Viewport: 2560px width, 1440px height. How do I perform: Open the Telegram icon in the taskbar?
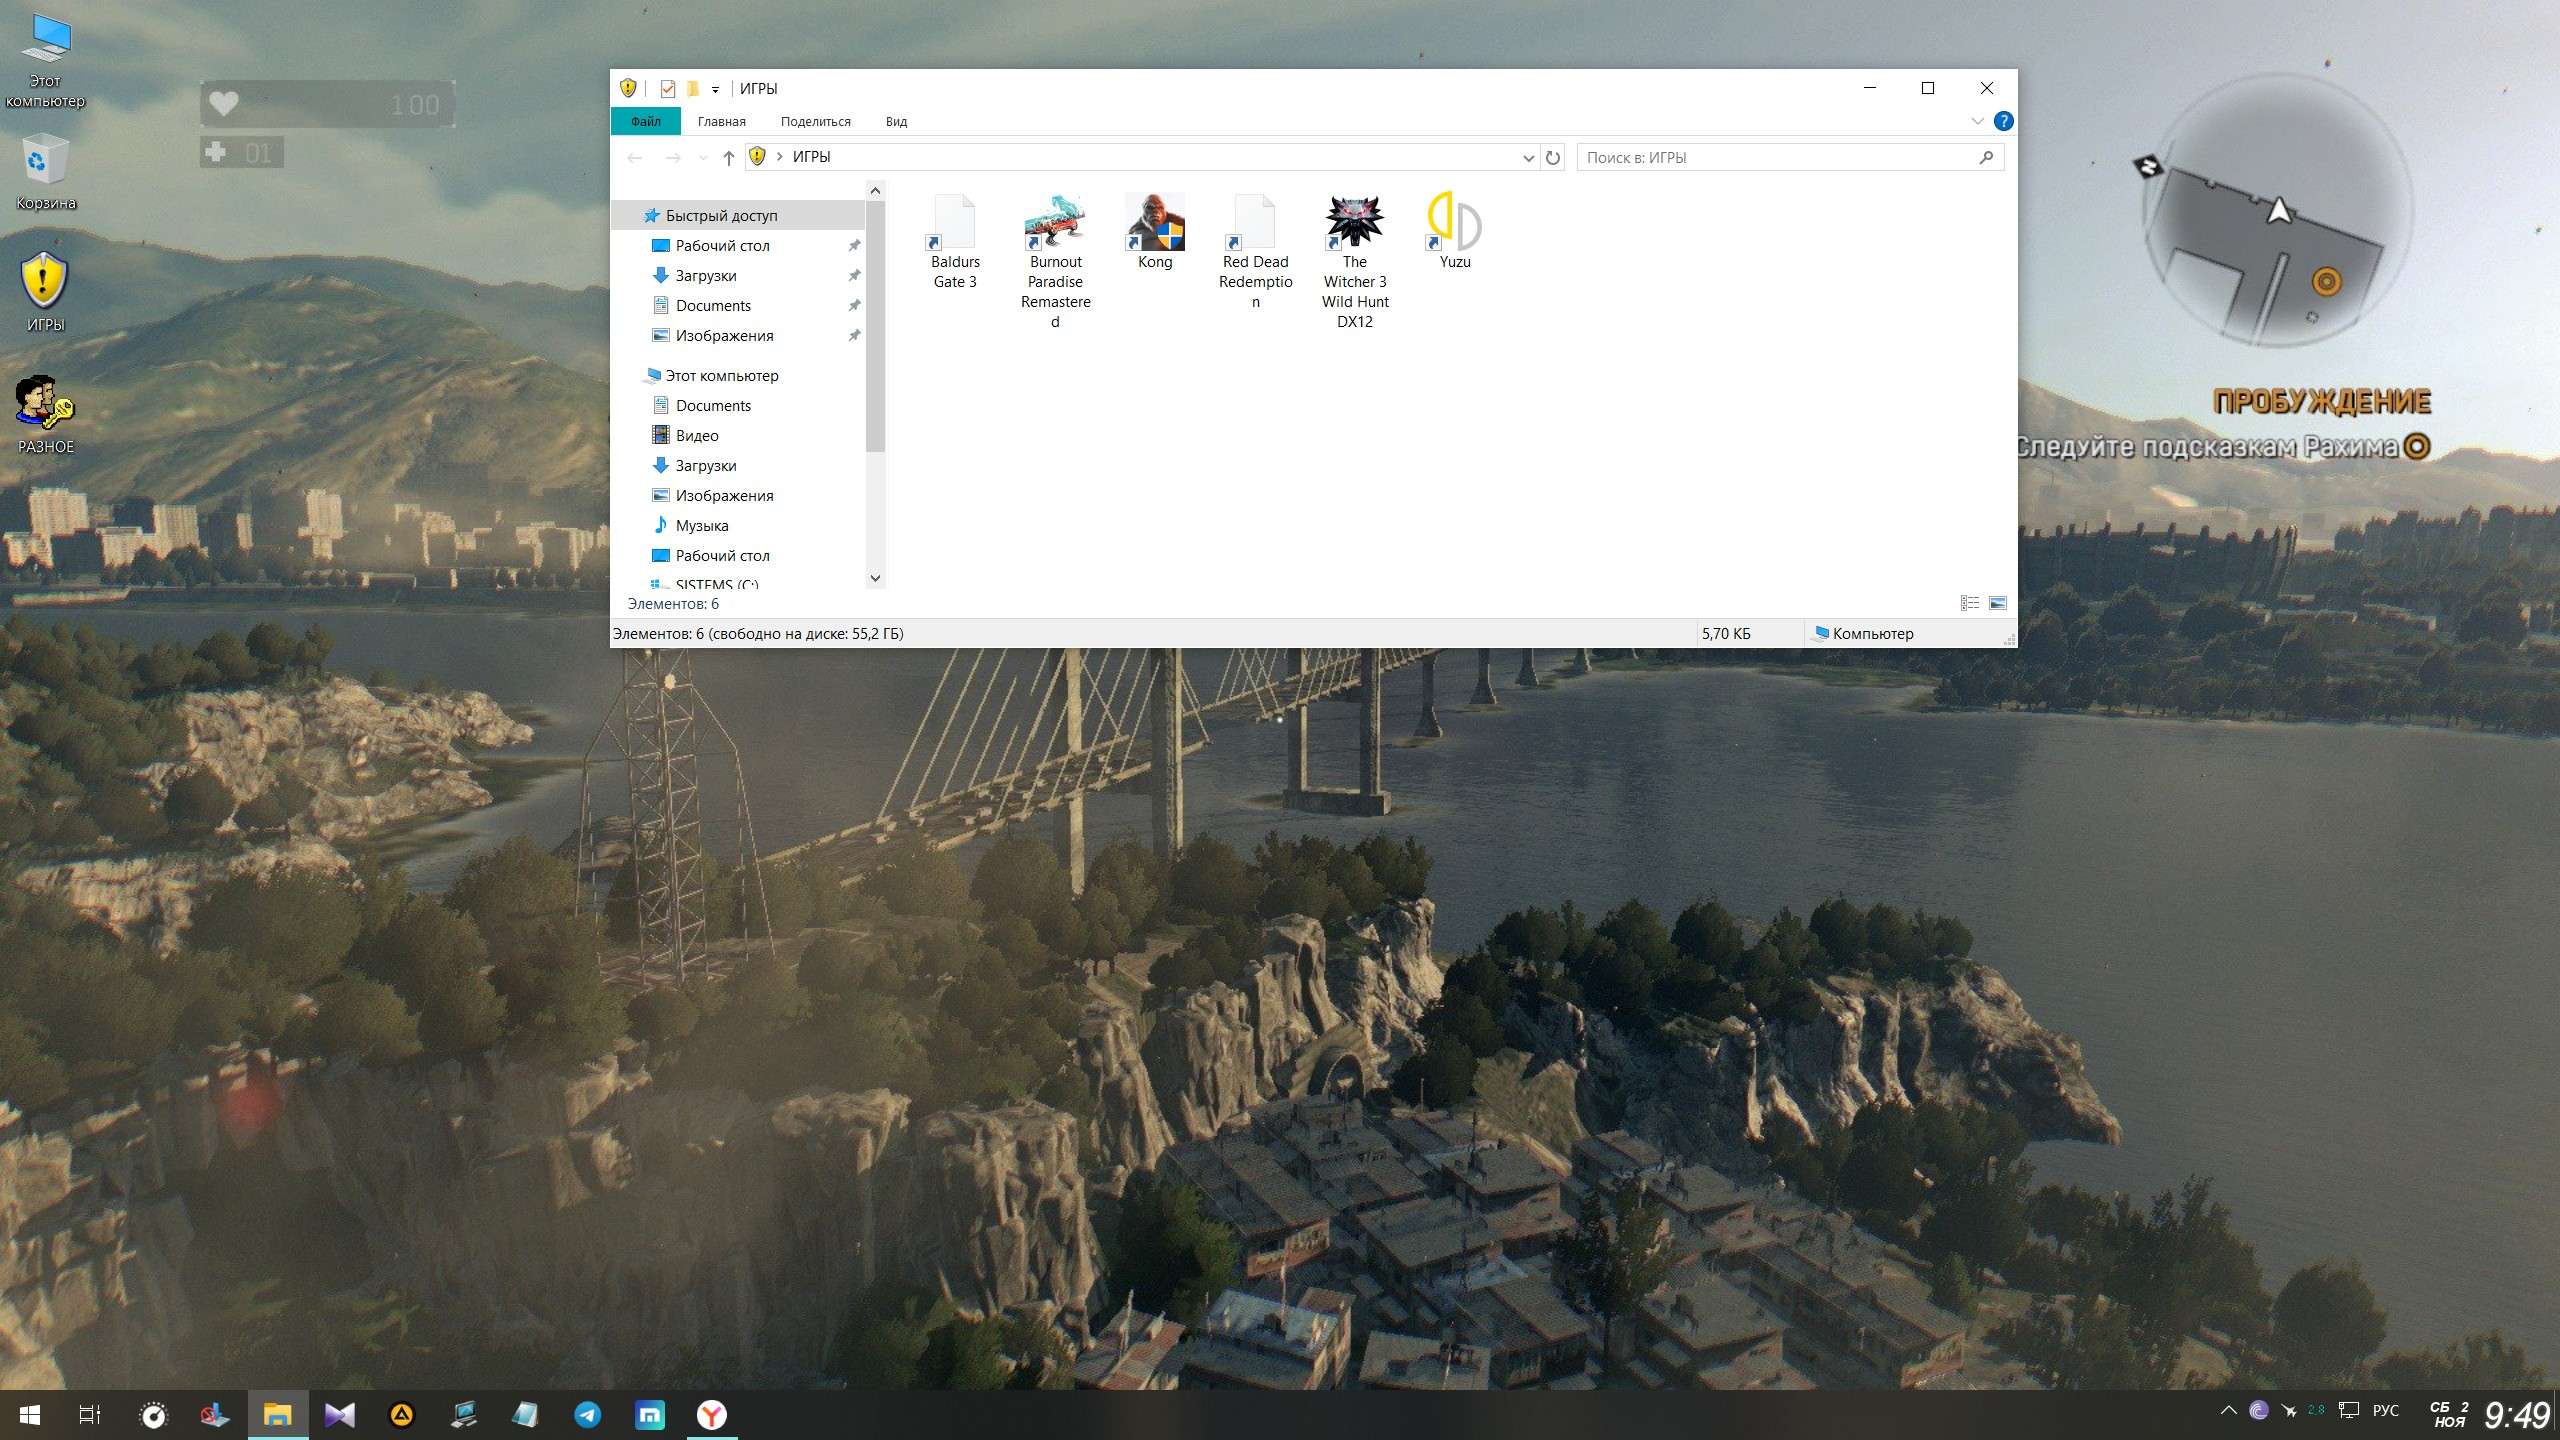click(x=588, y=1414)
